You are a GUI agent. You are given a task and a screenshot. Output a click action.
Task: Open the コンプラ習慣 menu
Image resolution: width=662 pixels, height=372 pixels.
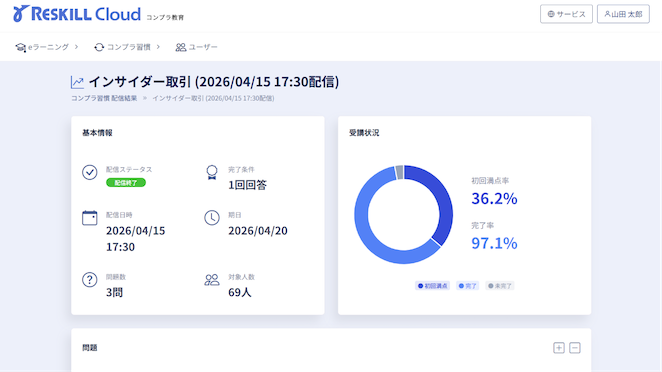tap(128, 47)
